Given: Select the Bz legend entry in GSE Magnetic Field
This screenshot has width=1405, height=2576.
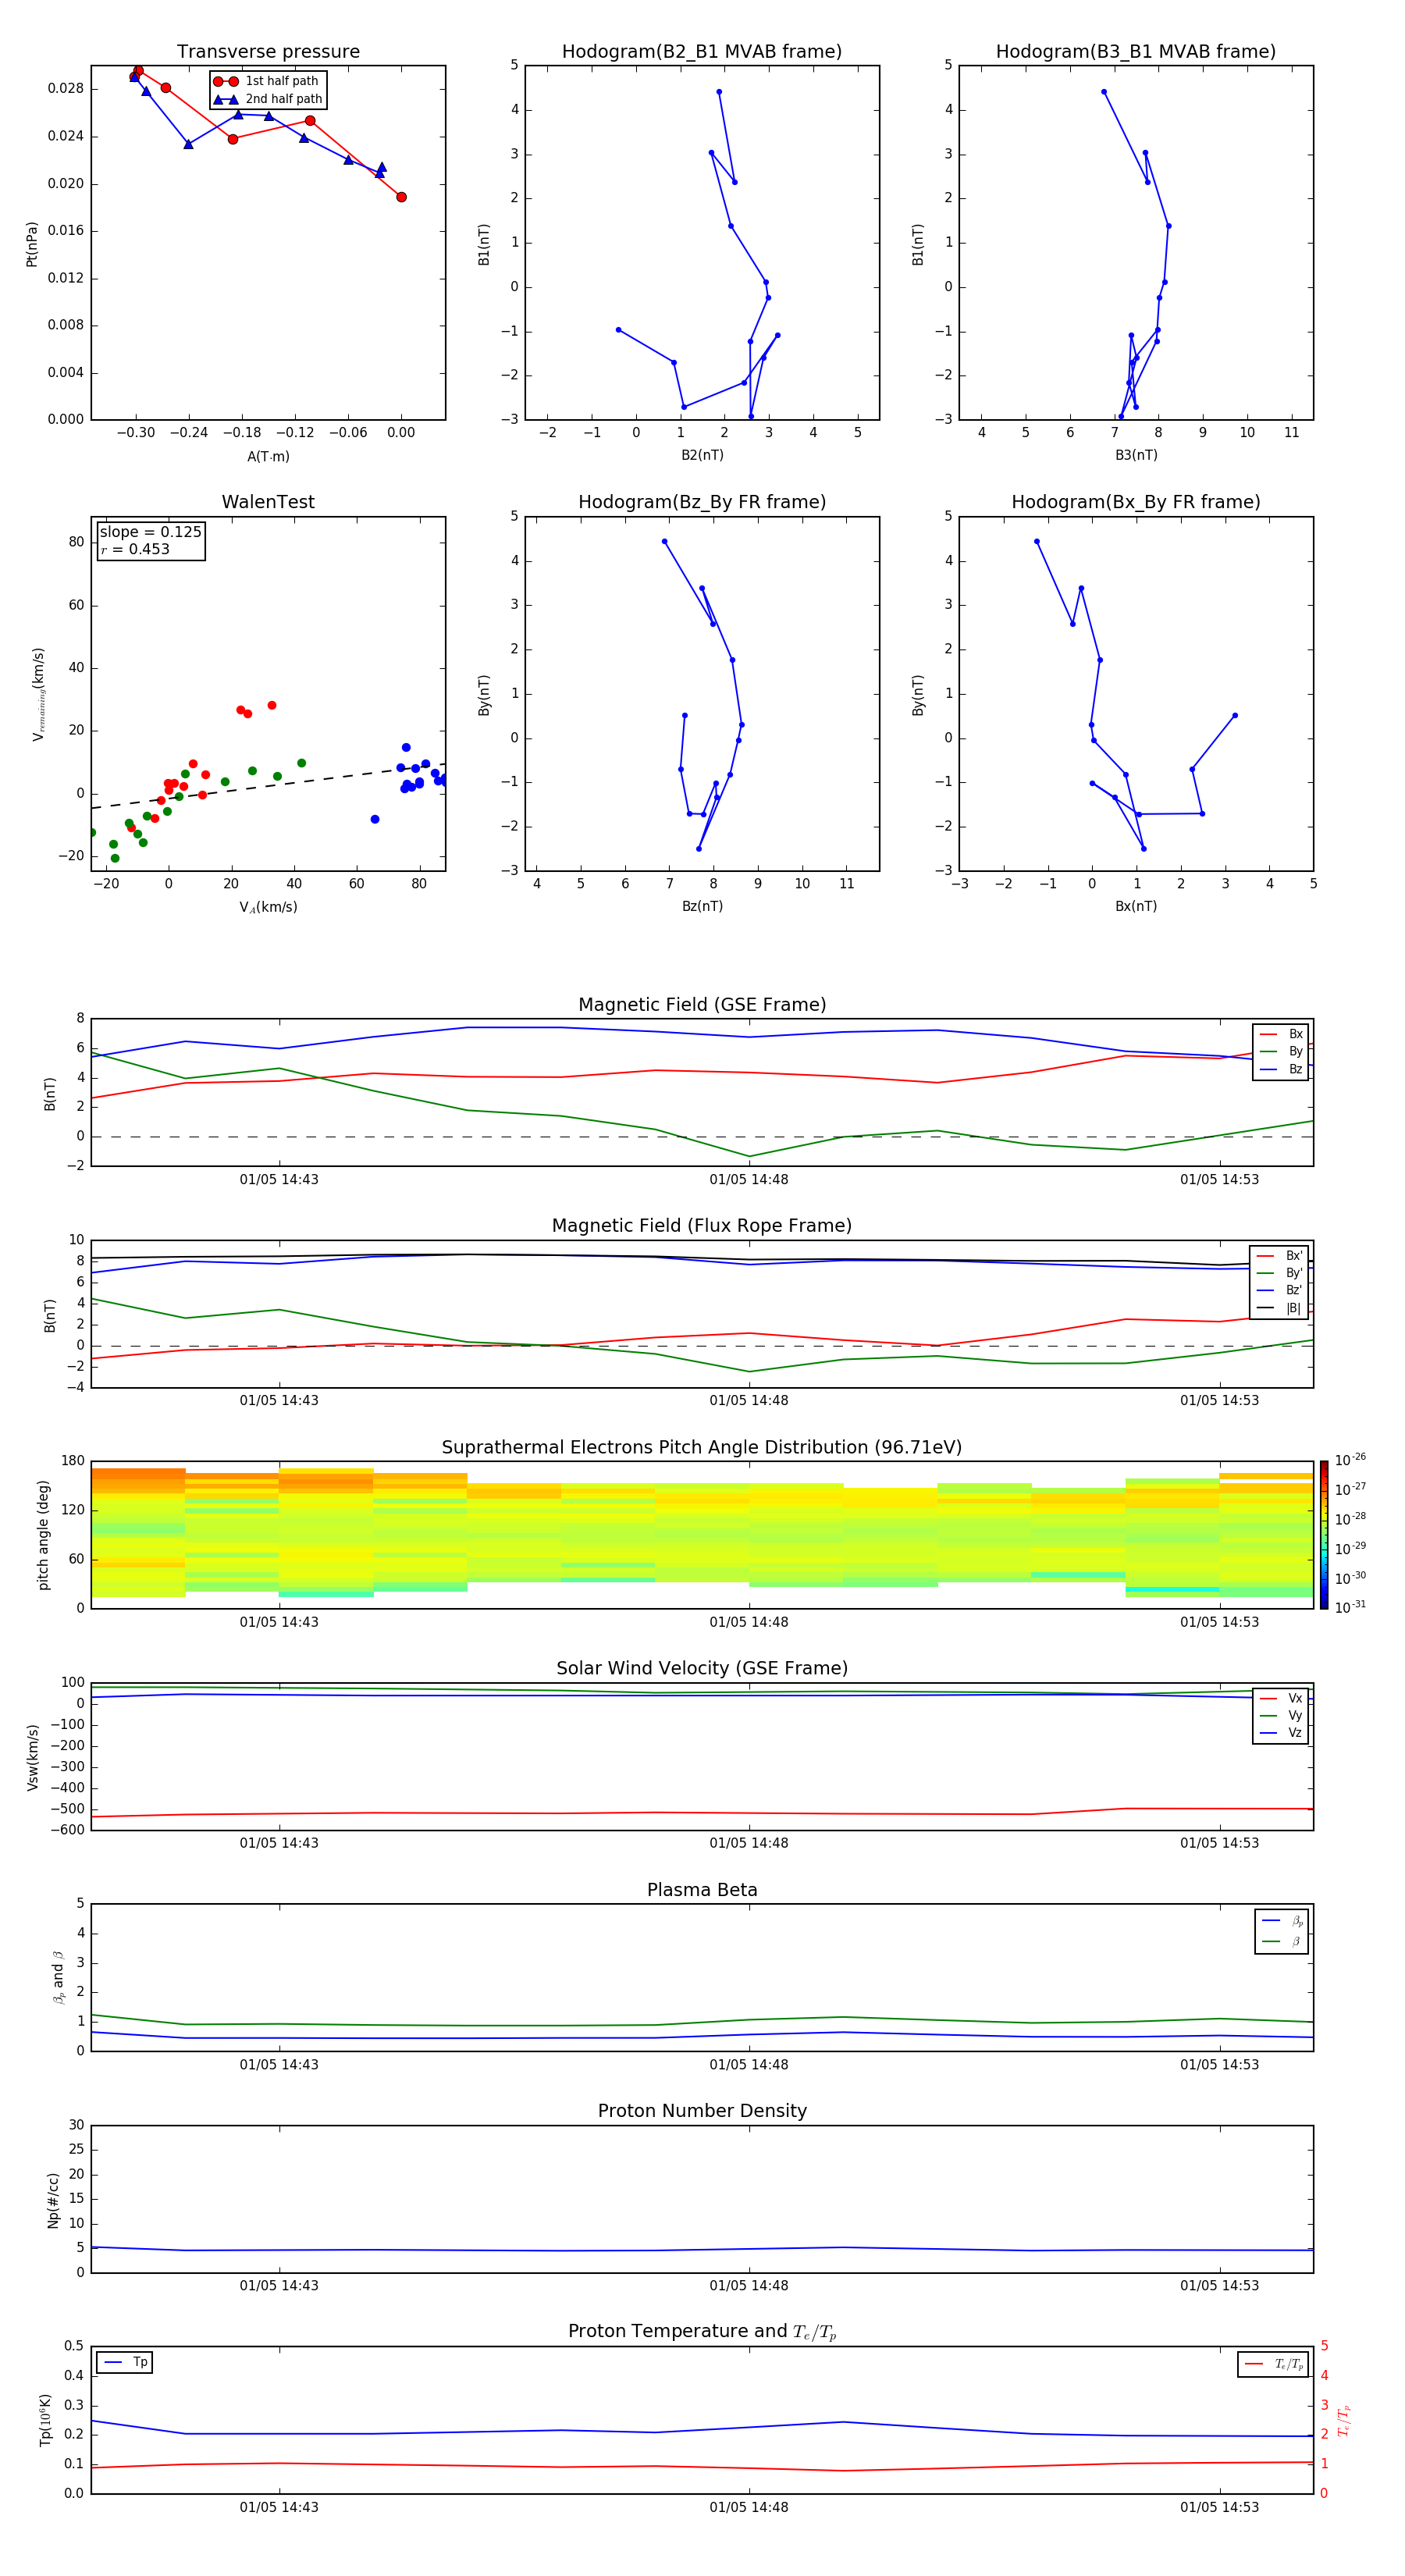Looking at the screenshot, I should [1282, 1069].
